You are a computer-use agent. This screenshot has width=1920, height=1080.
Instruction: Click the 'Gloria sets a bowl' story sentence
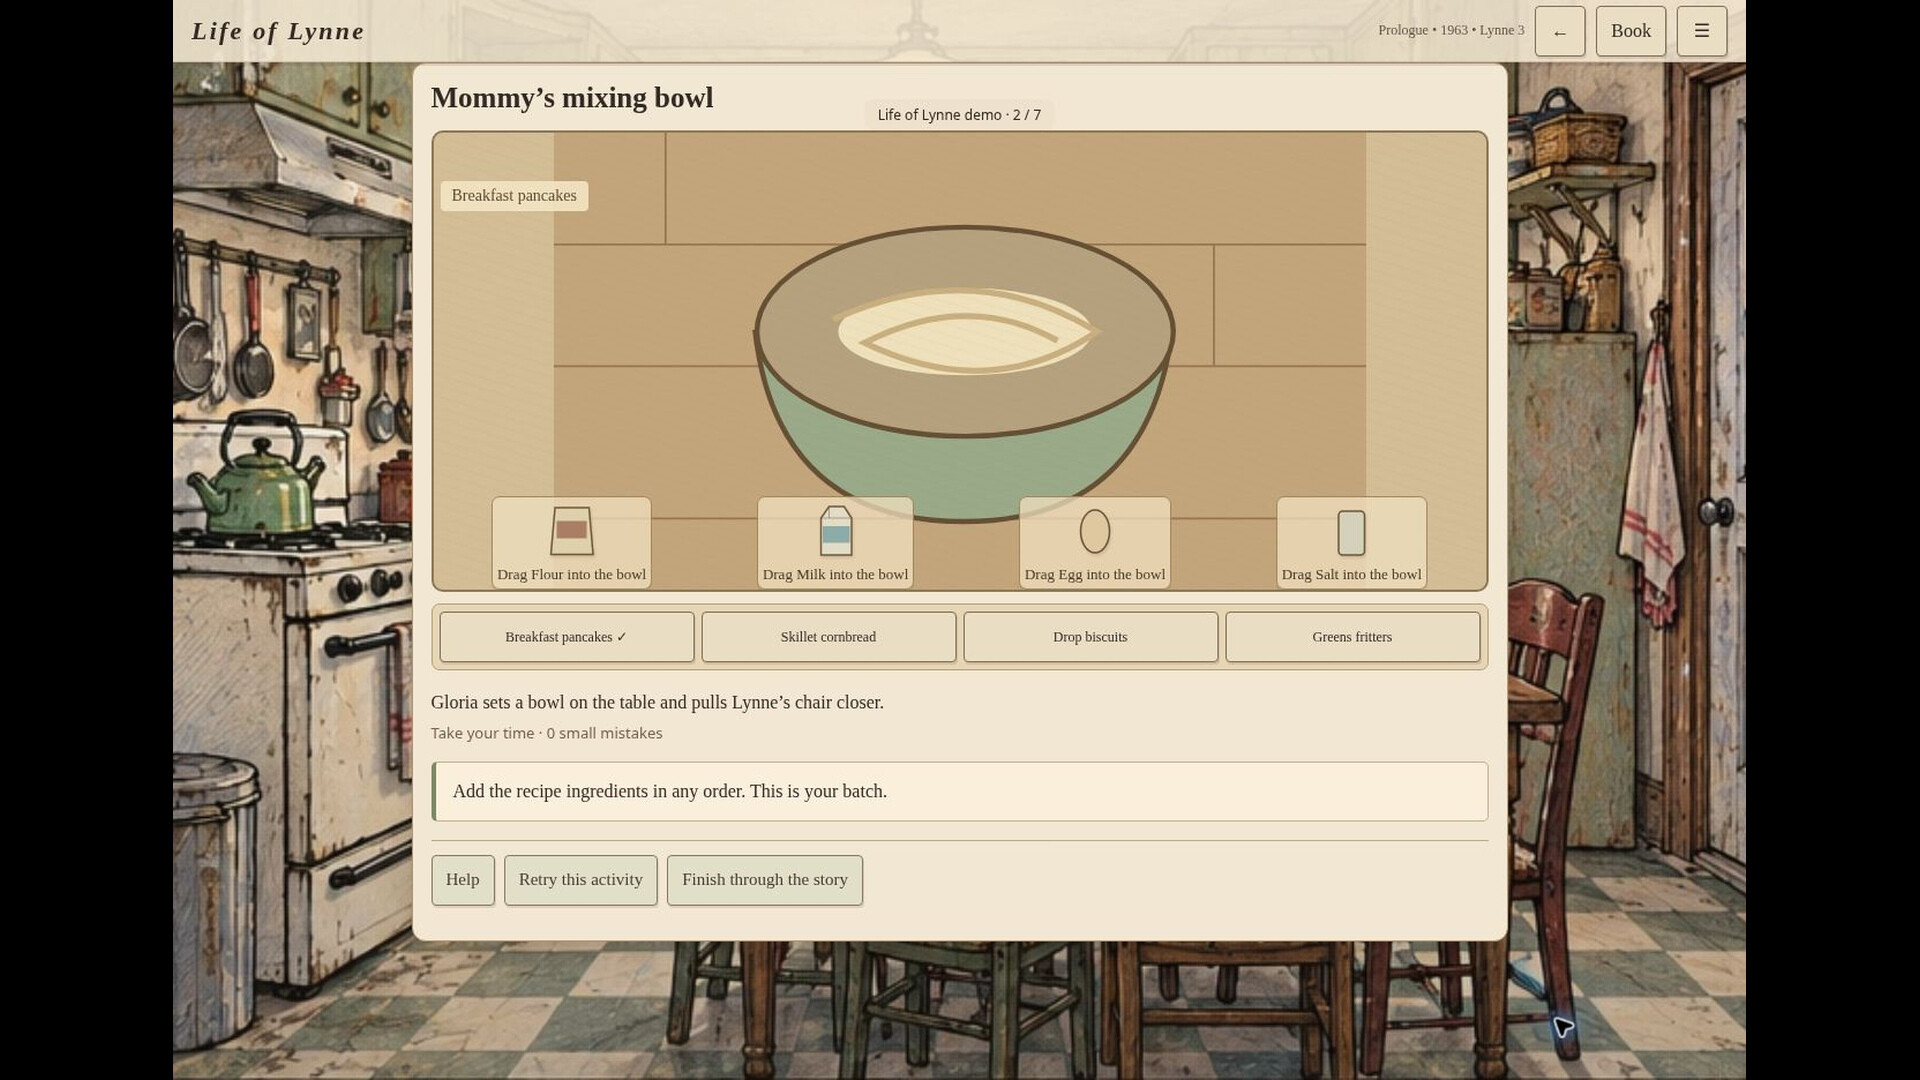(657, 703)
